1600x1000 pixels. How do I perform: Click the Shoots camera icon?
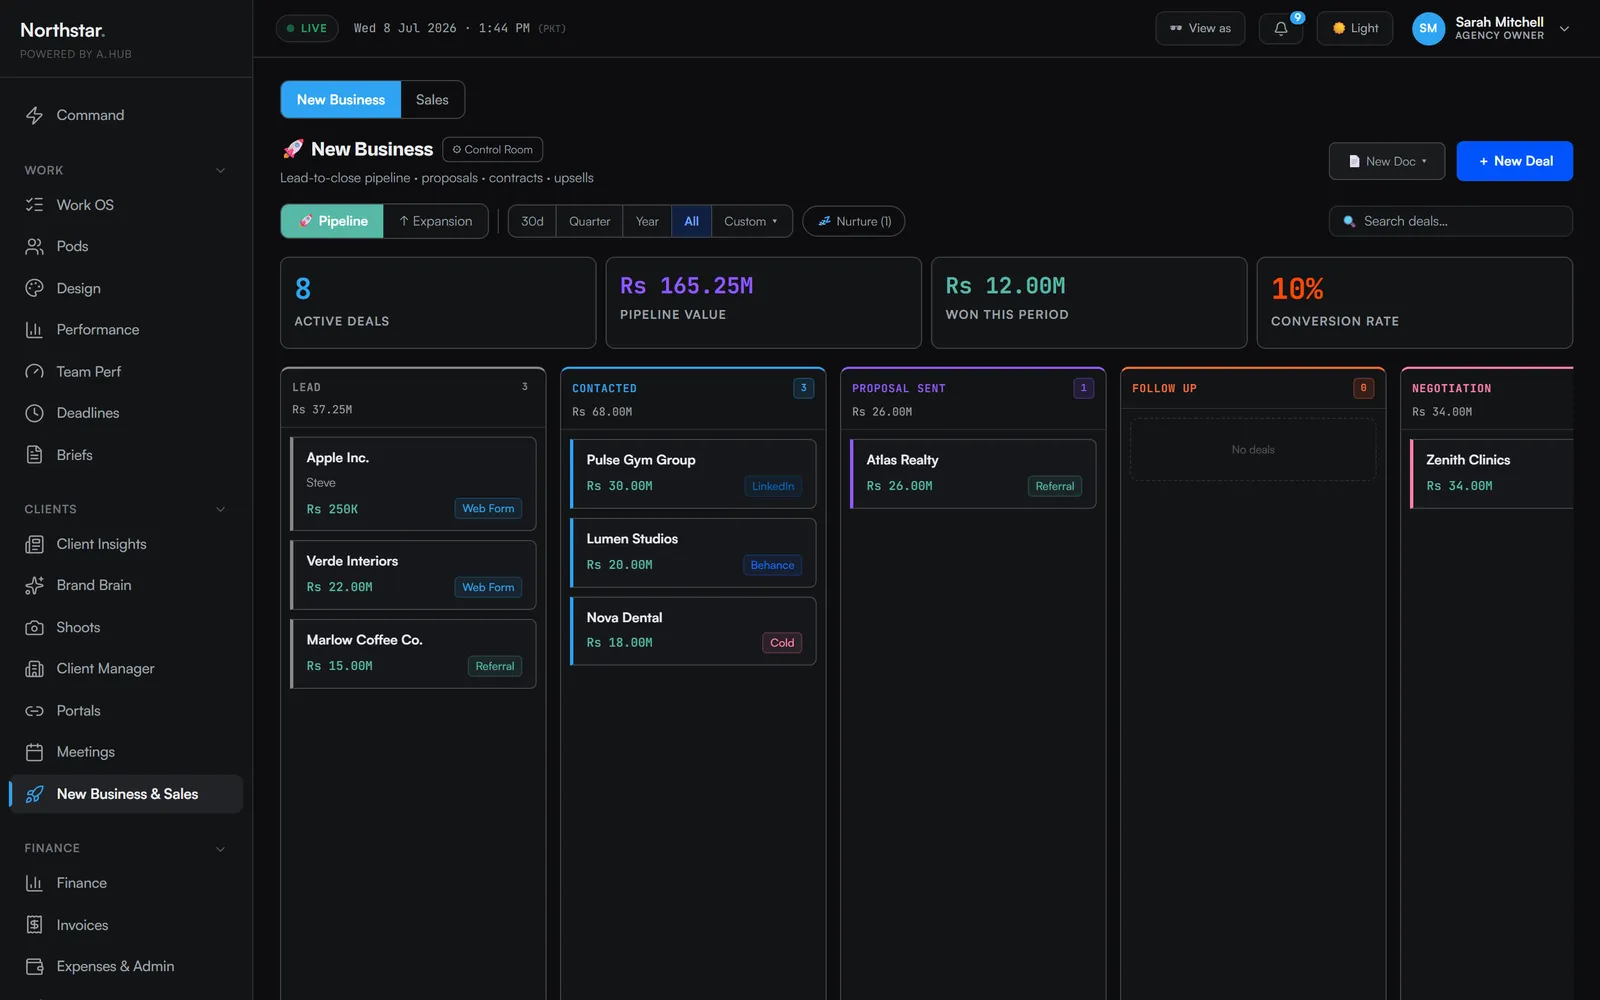coord(34,627)
